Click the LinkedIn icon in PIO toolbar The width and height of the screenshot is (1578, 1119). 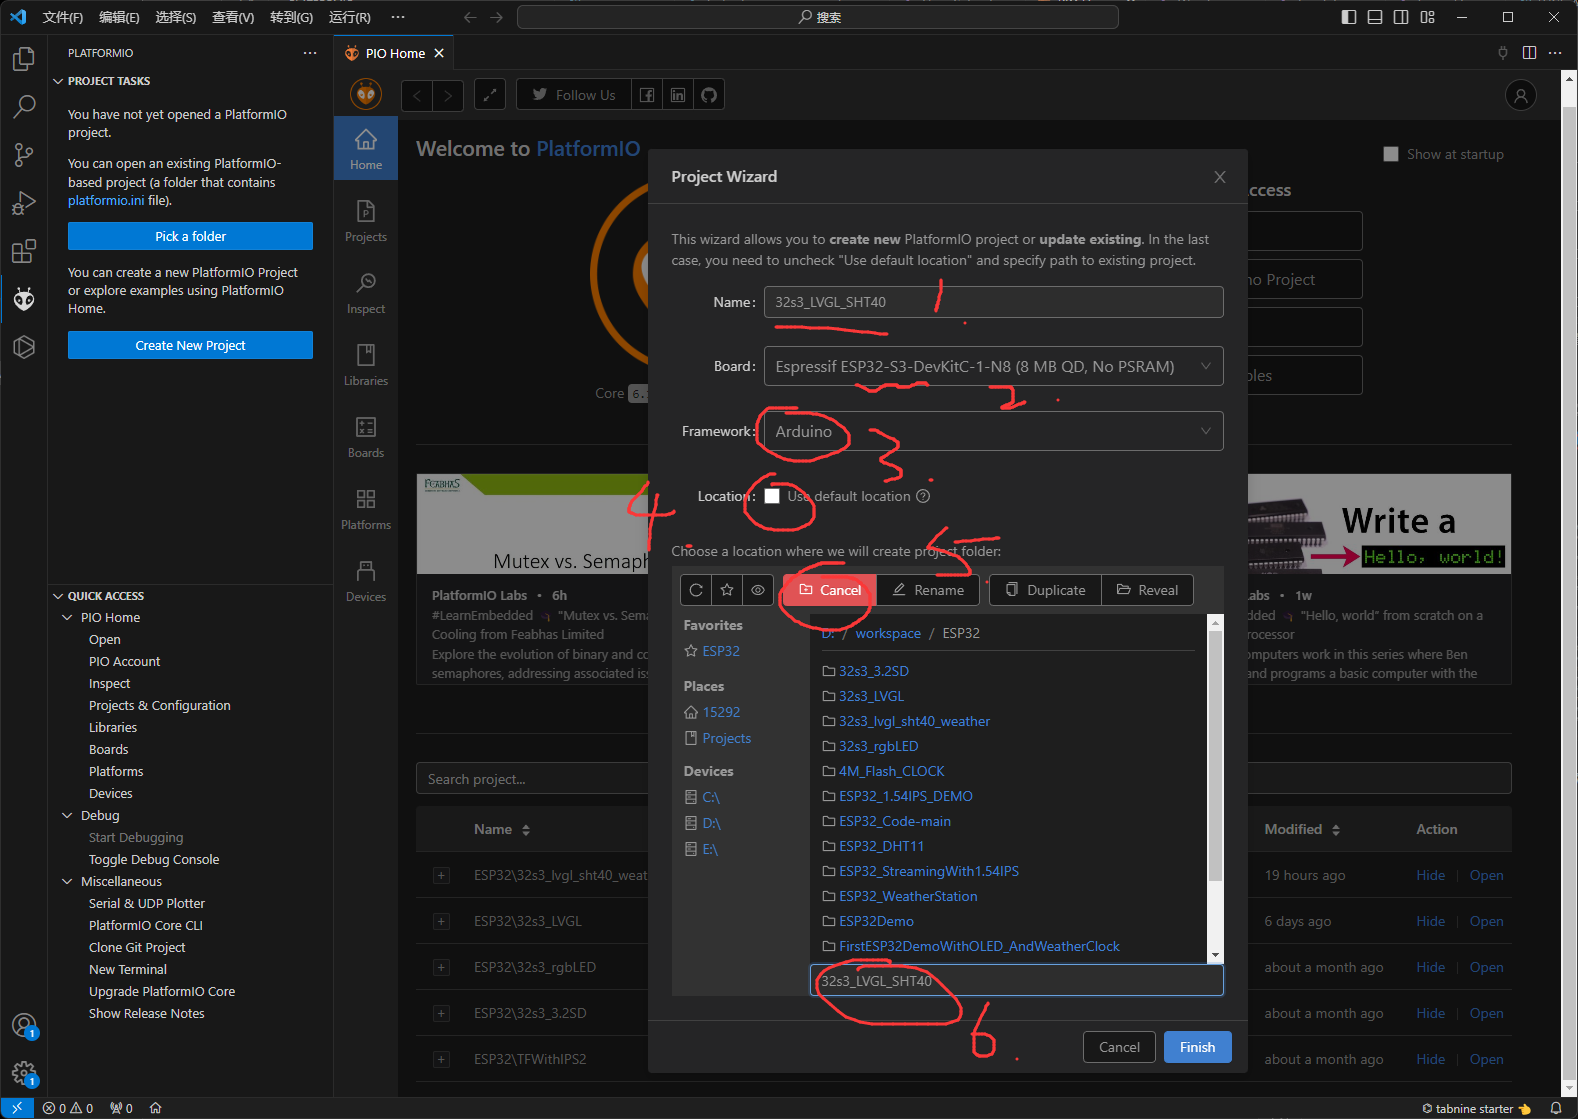(x=678, y=95)
